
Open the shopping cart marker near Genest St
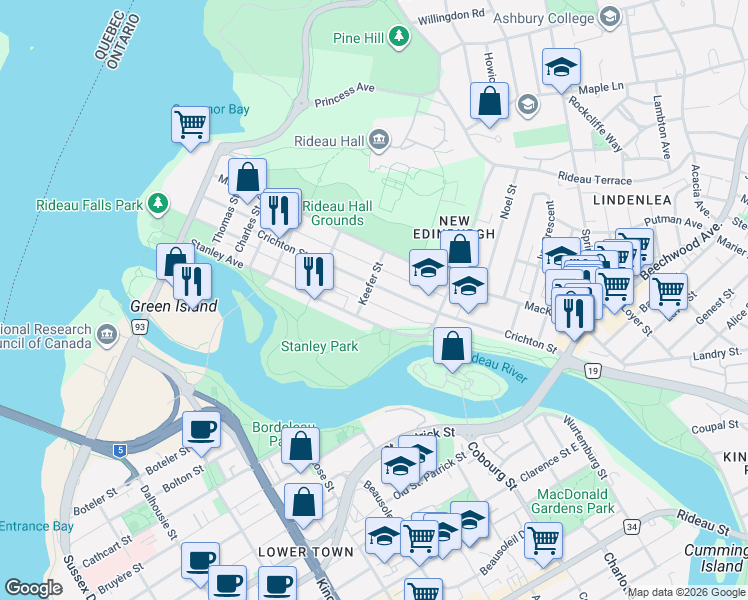(668, 294)
